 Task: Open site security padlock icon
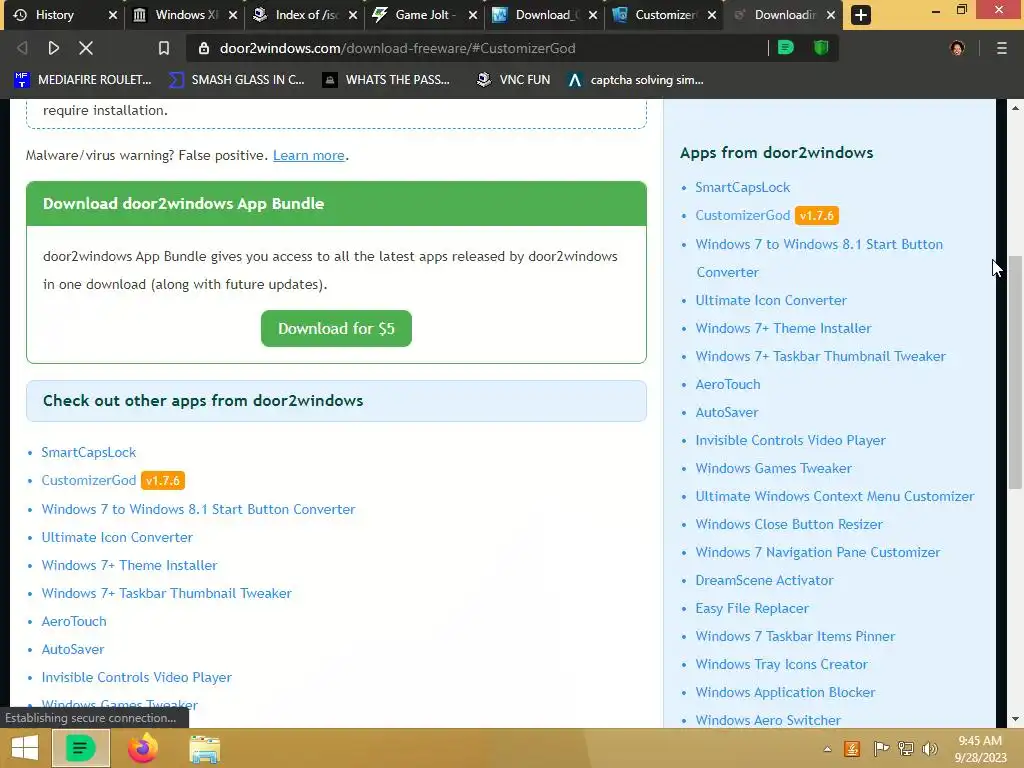[x=204, y=48]
